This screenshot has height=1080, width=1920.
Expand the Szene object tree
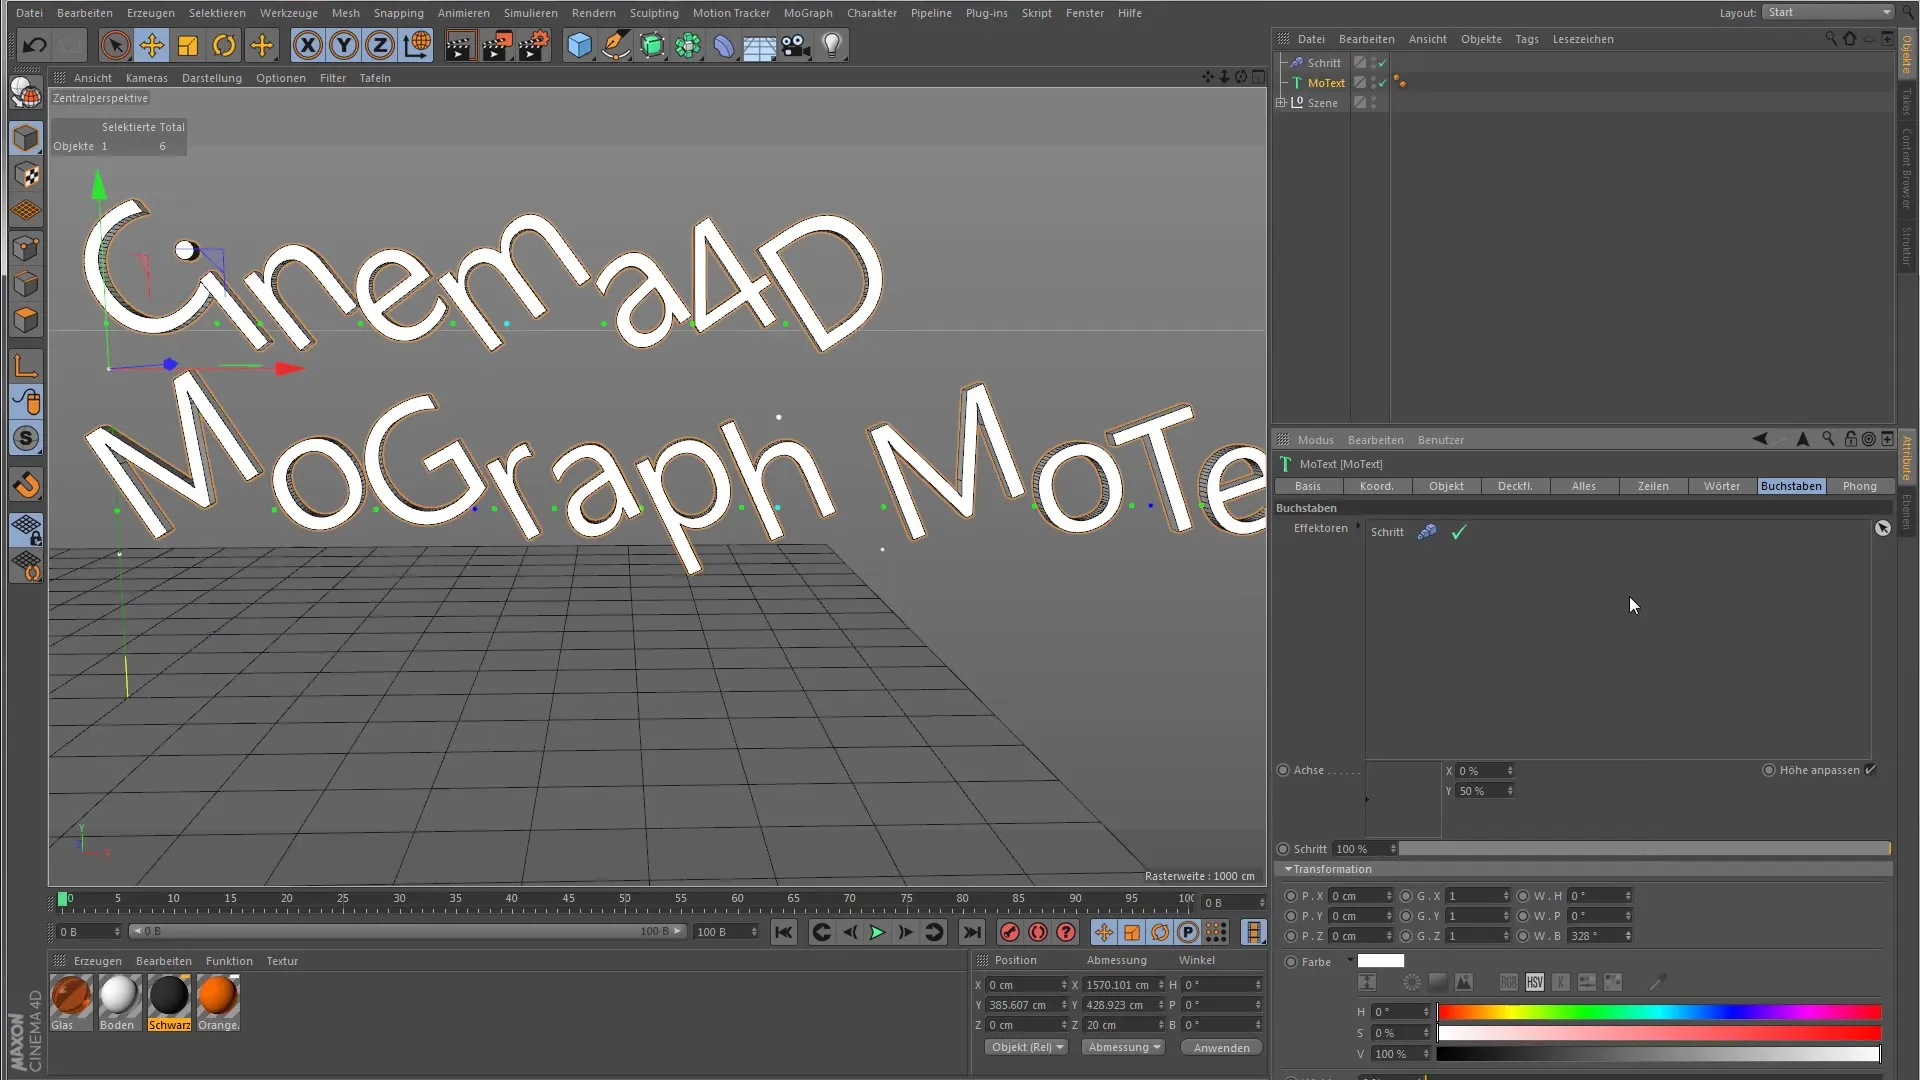pyautogui.click(x=1281, y=102)
